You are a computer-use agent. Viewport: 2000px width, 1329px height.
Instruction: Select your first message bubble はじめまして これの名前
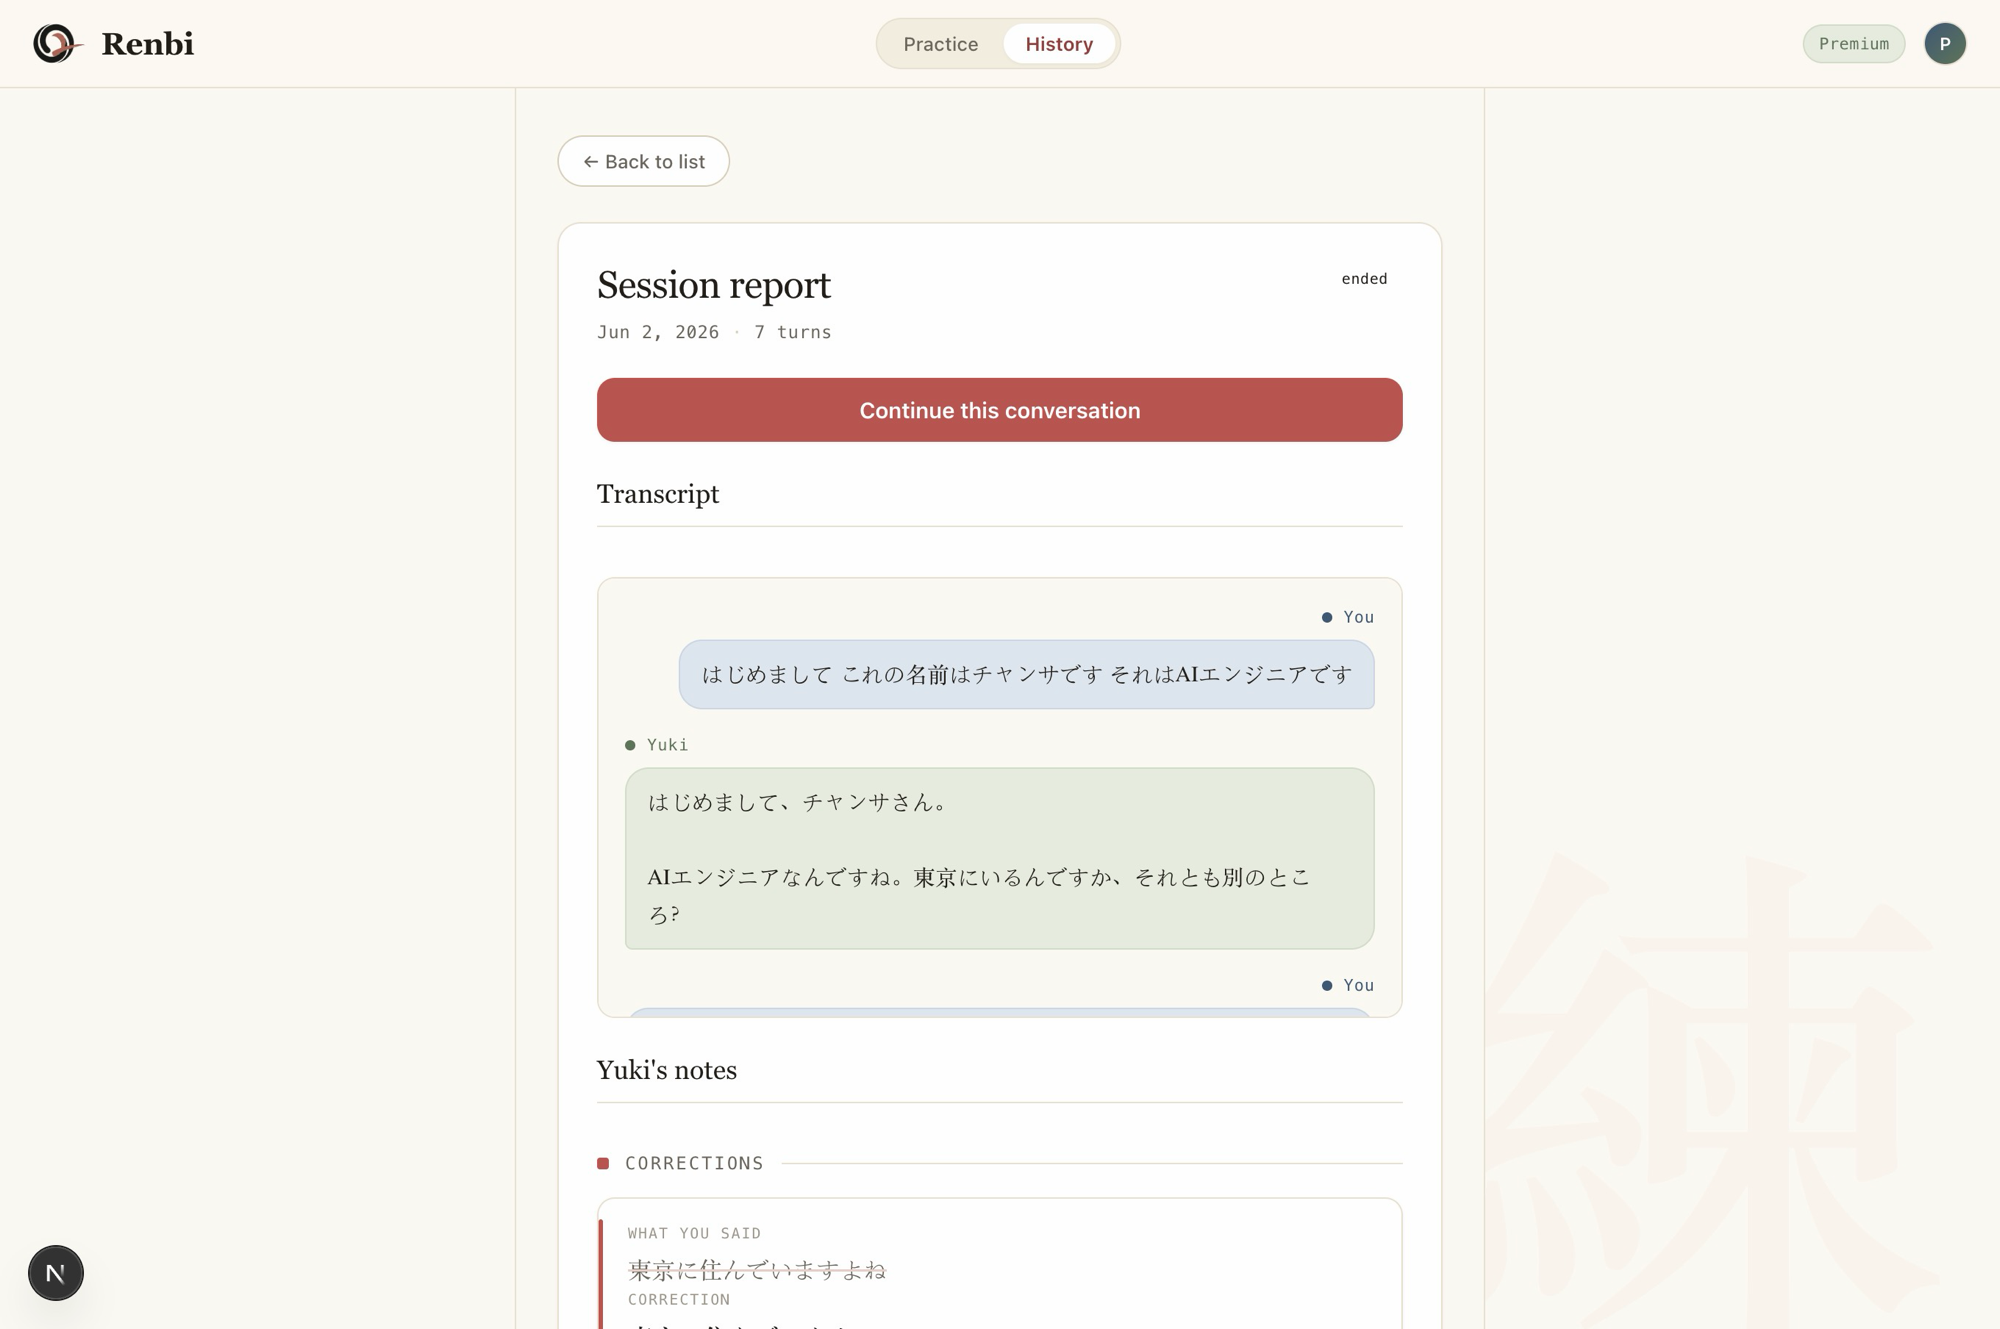1026,675
